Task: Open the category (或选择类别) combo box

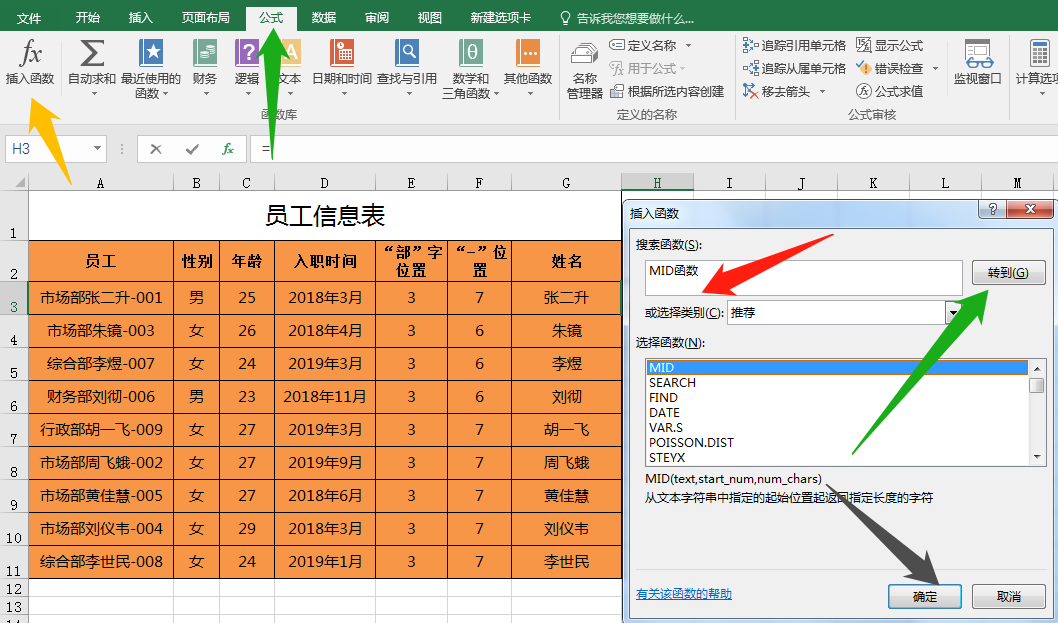Action: pos(843,313)
